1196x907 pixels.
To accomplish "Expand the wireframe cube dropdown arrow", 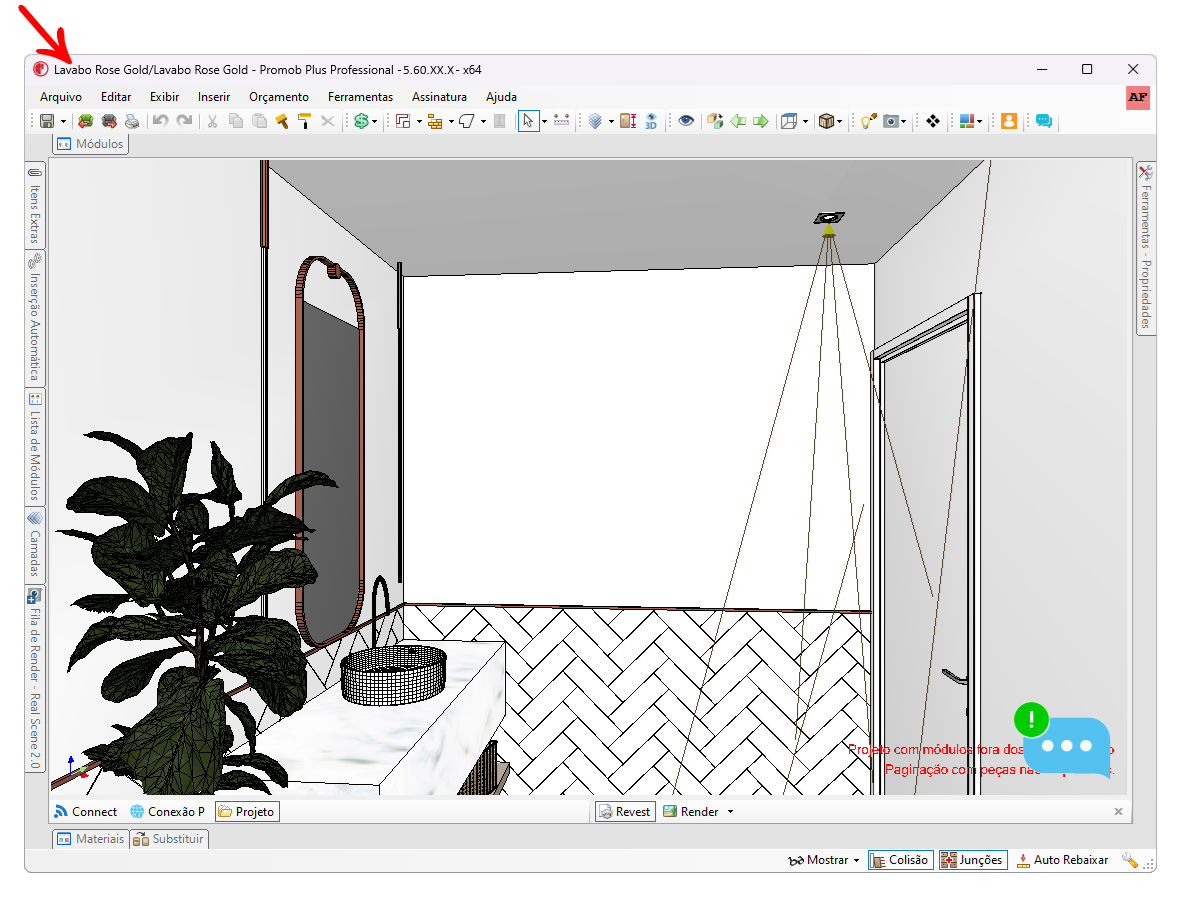I will coord(805,121).
